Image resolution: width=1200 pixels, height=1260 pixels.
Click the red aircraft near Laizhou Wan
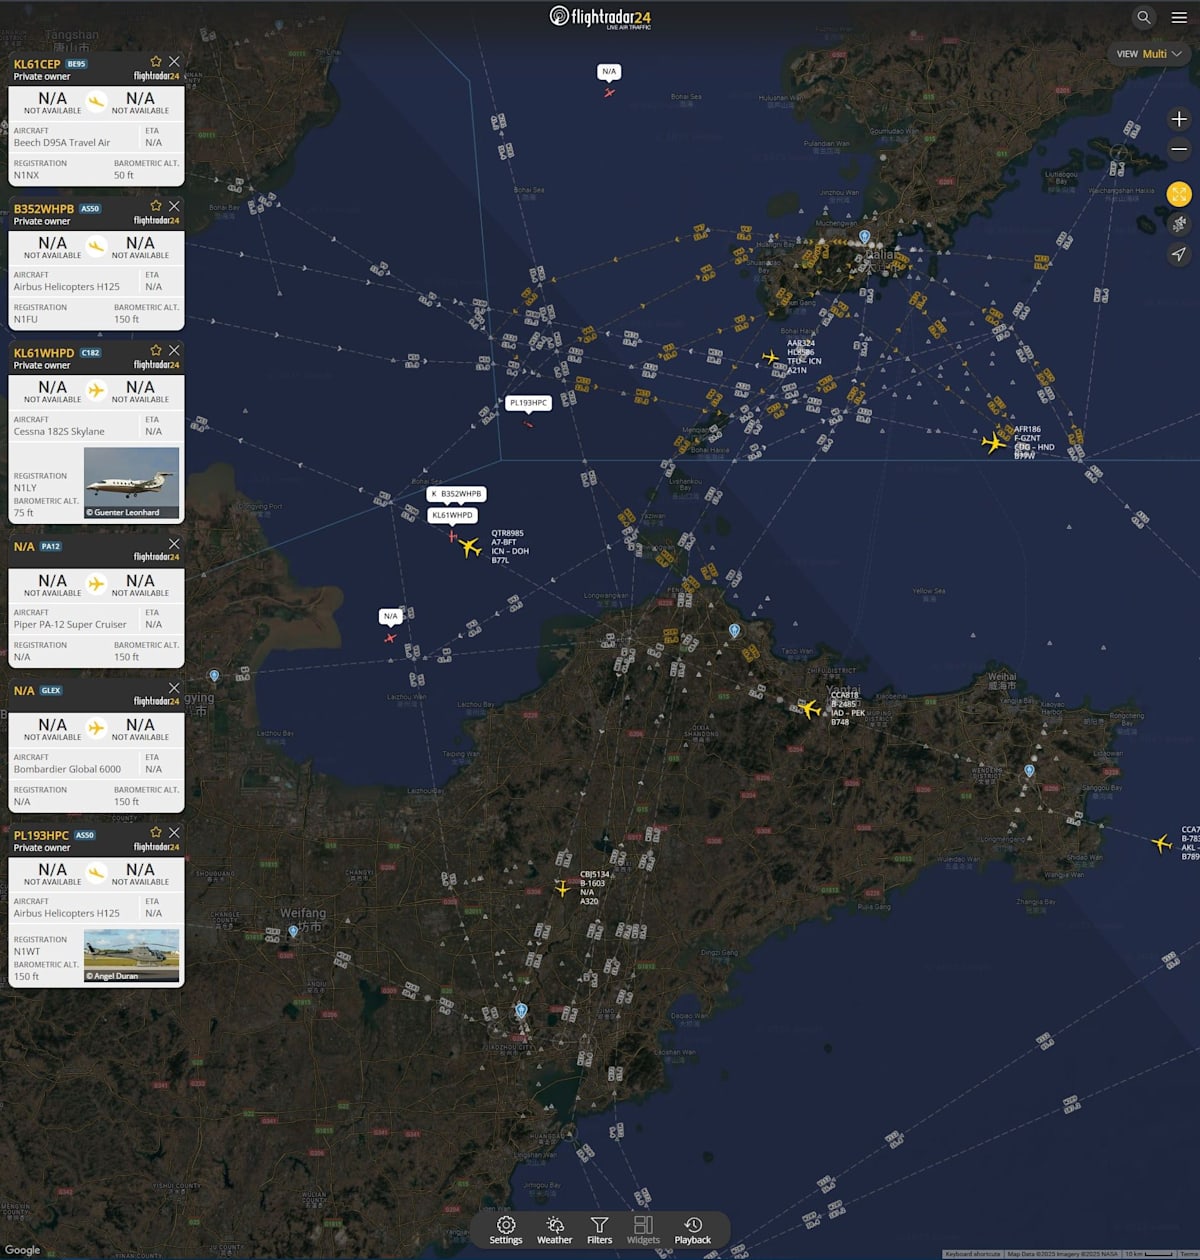point(390,638)
